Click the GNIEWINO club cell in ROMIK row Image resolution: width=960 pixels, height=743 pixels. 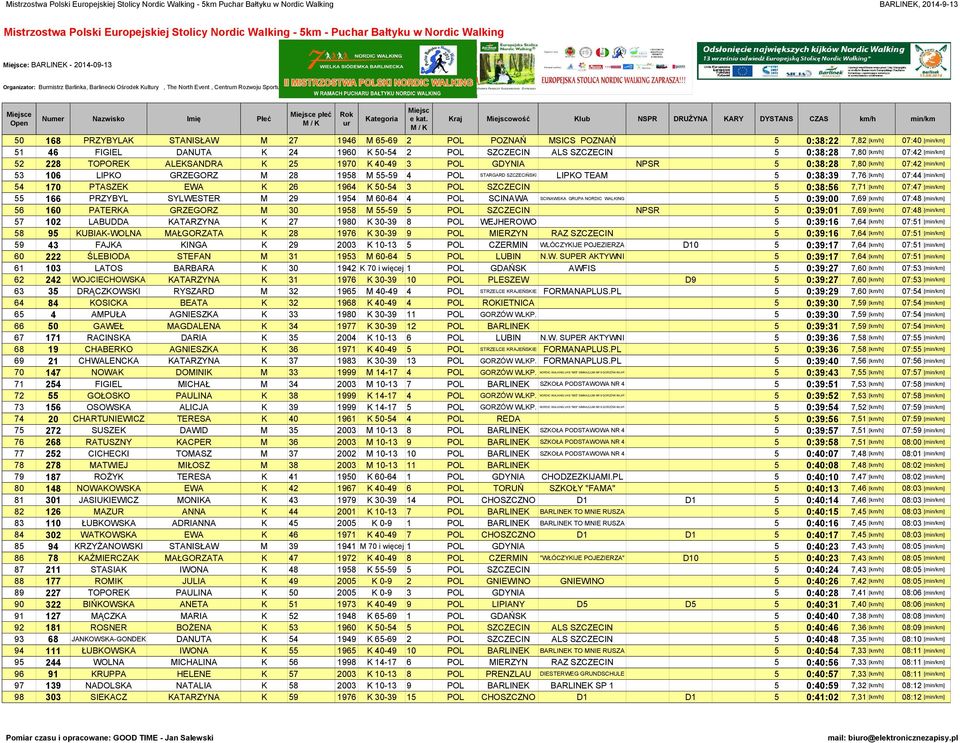coord(582,583)
